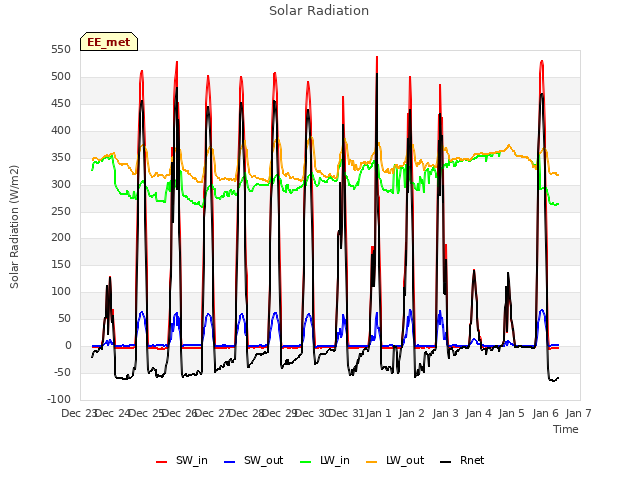Click the -100 y-axis tick label

(x=59, y=399)
